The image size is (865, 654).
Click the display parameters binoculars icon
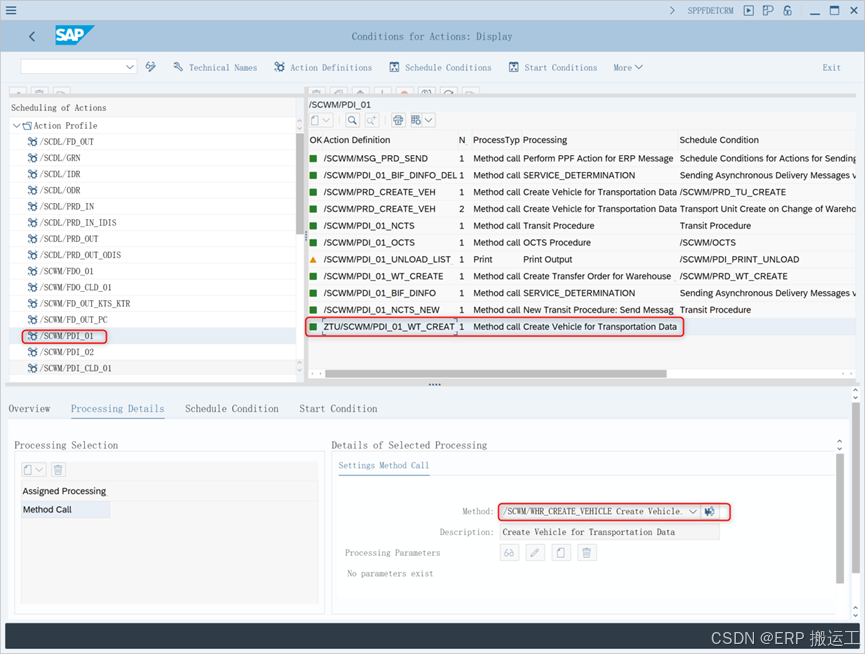(x=510, y=553)
